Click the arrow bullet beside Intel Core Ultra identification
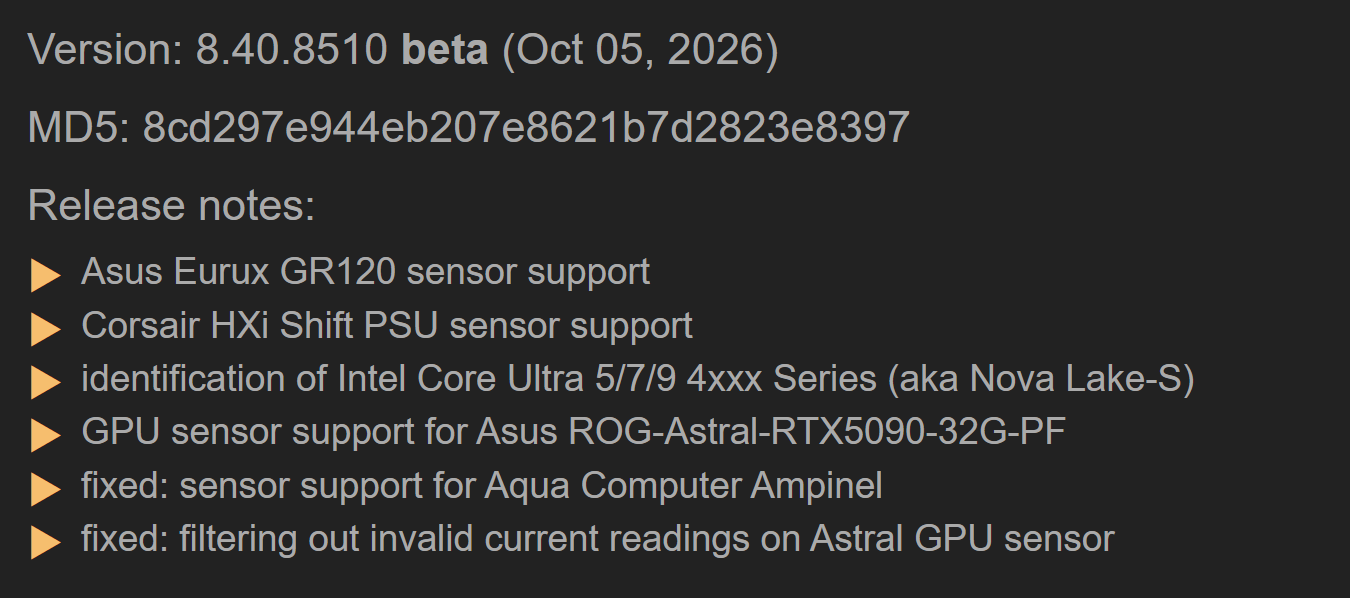Image resolution: width=1350 pixels, height=598 pixels. pos(46,382)
